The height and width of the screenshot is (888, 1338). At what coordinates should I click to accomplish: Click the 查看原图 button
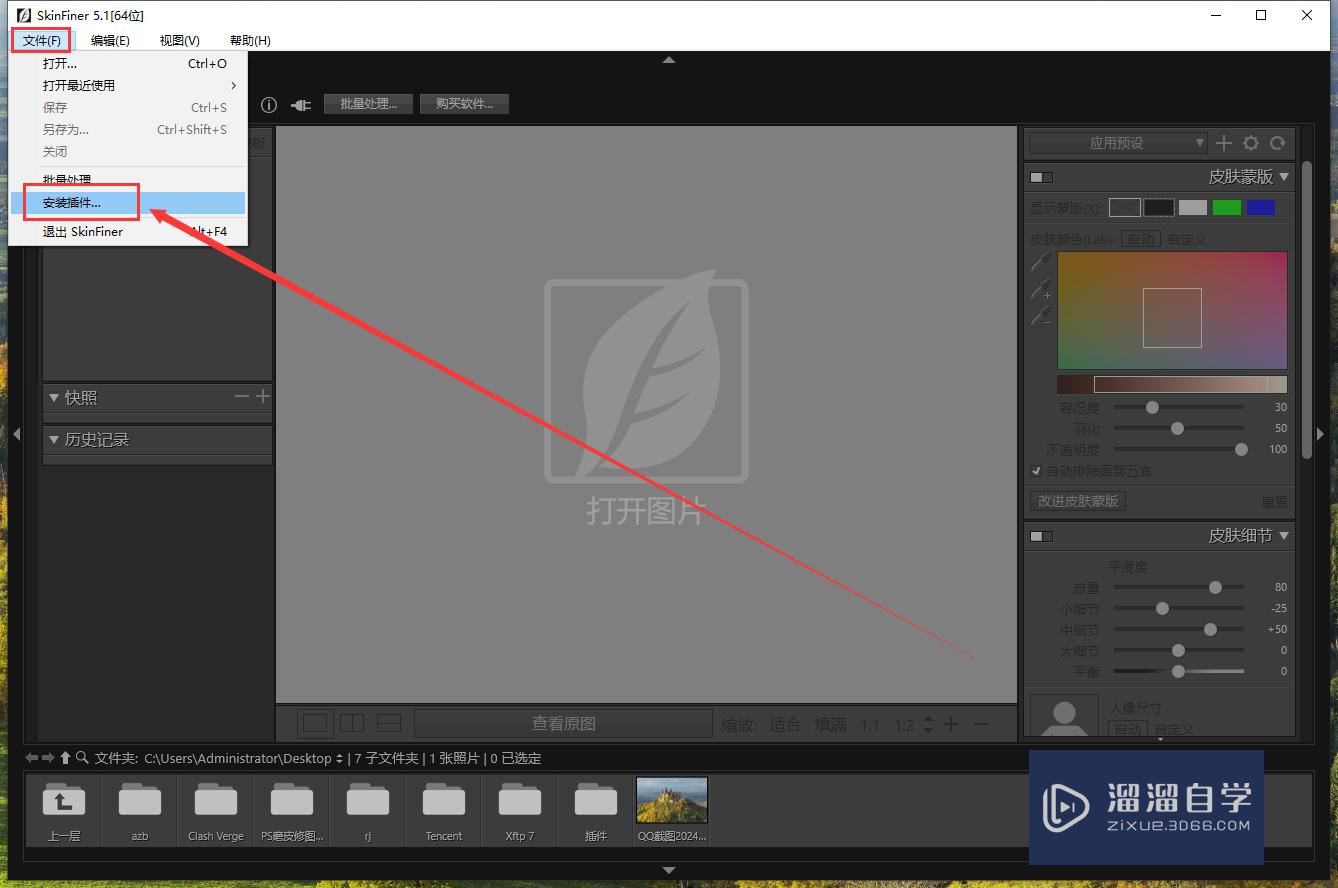563,723
